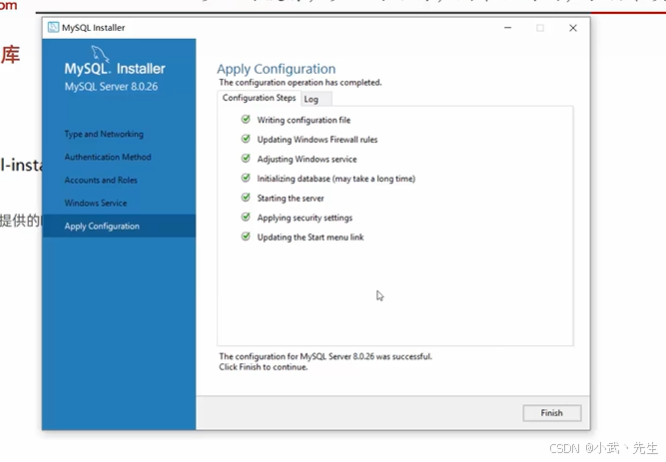The image size is (666, 462).
Task: Click 'Adjusting Windows service' step text
Action: click(307, 159)
